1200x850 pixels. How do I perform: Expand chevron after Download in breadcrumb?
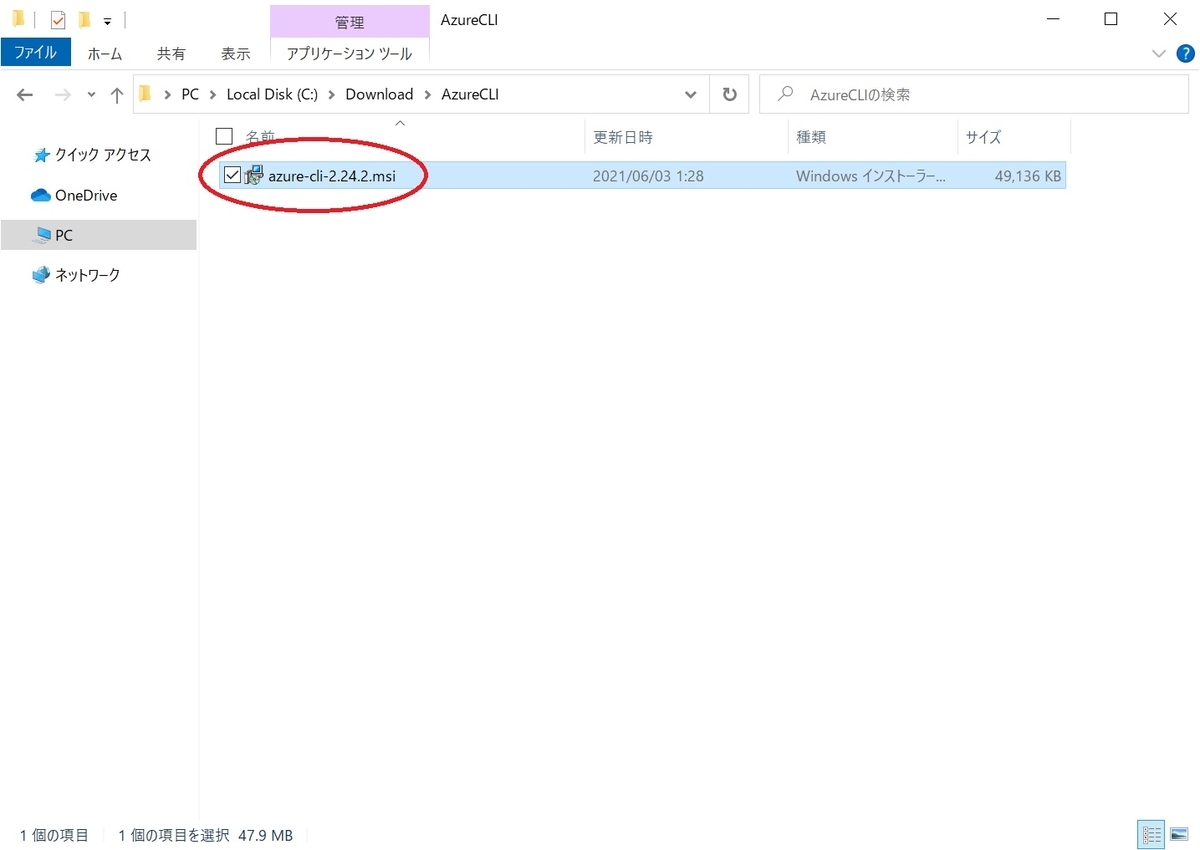click(427, 95)
